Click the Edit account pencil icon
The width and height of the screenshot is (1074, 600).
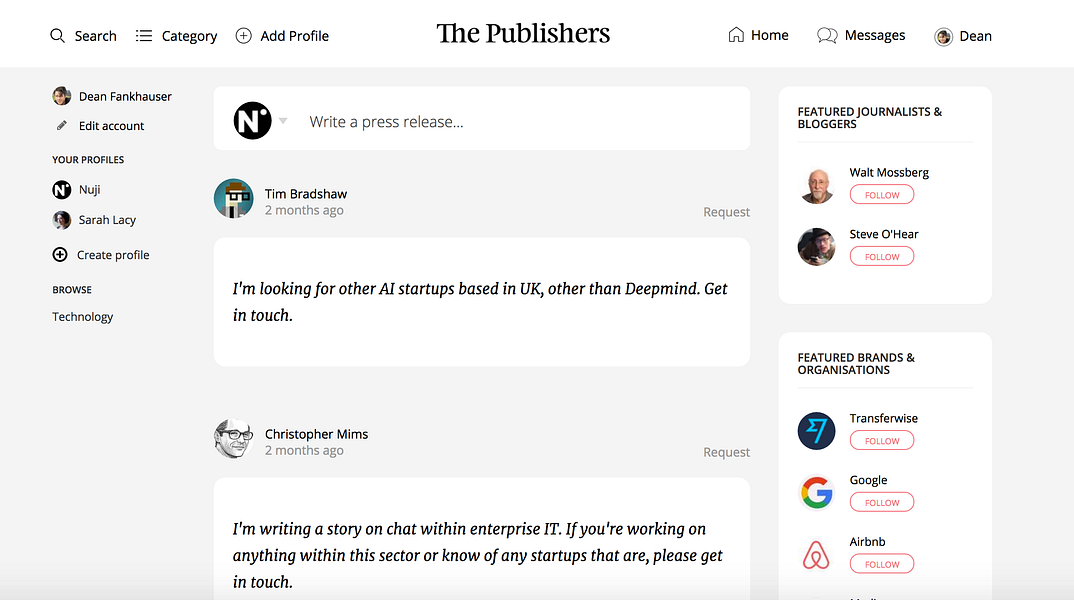tap(62, 125)
